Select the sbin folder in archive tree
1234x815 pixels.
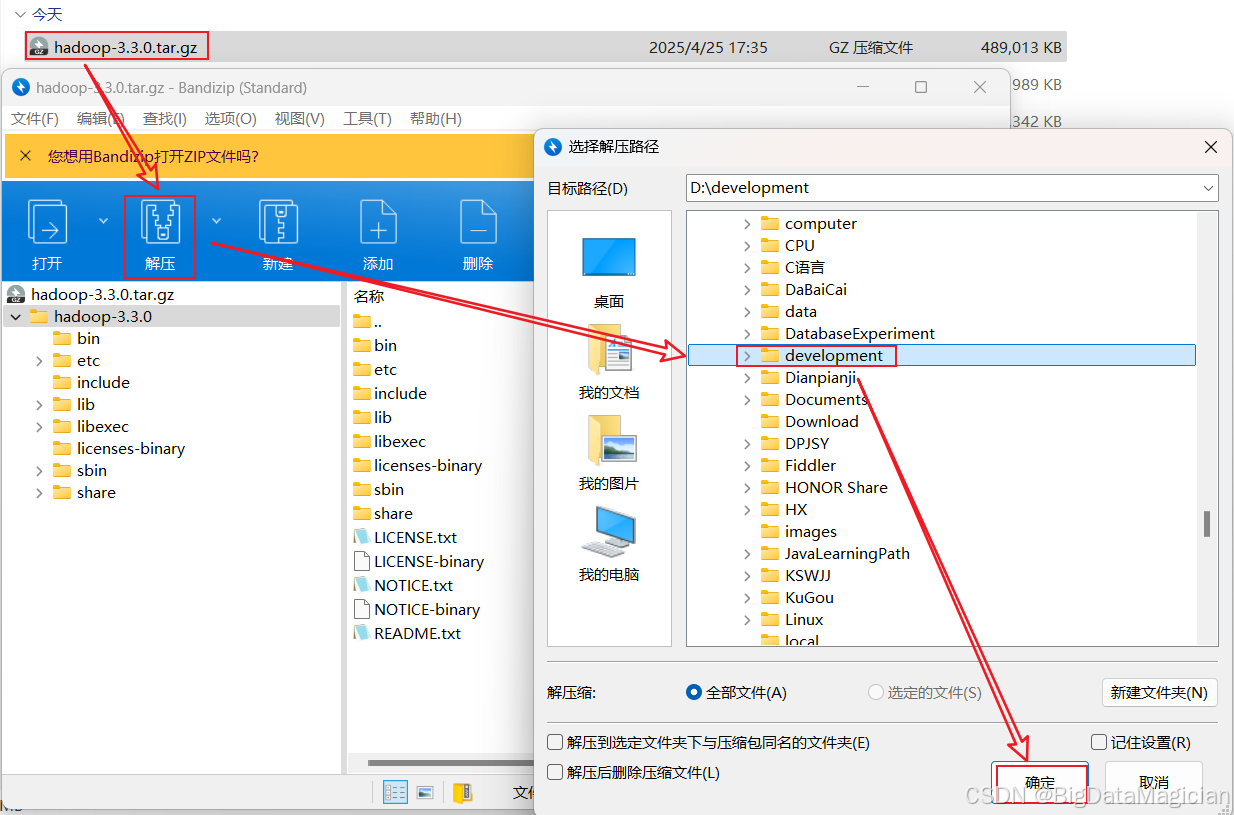pyautogui.click(x=91, y=471)
